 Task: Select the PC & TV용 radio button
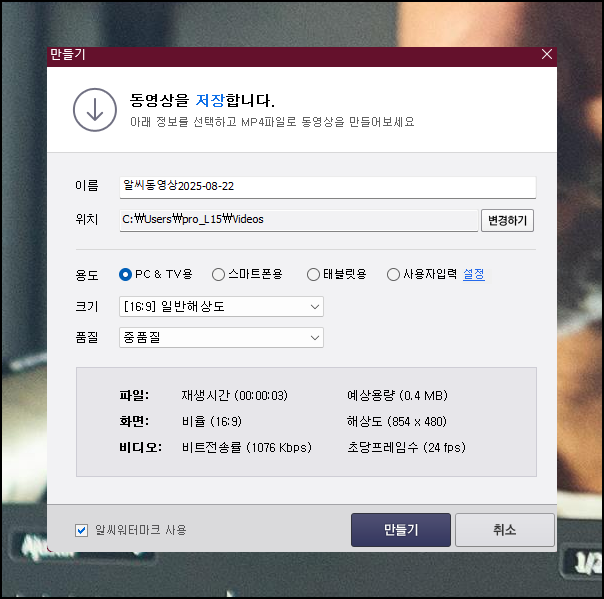tap(126, 274)
